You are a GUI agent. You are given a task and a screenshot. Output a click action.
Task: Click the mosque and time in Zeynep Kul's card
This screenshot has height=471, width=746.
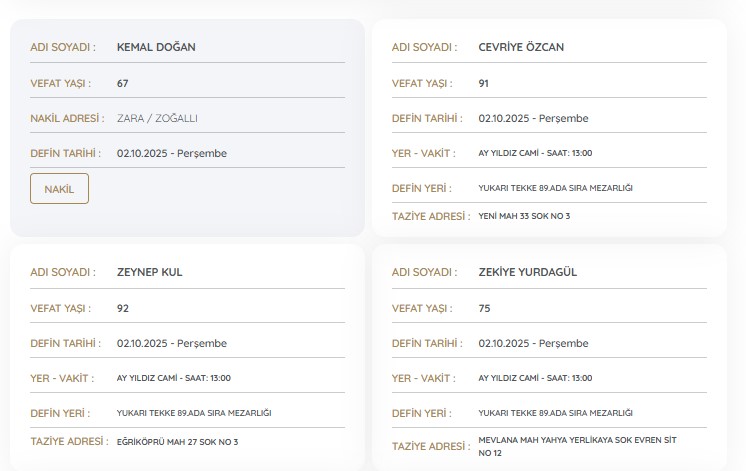click(x=174, y=378)
